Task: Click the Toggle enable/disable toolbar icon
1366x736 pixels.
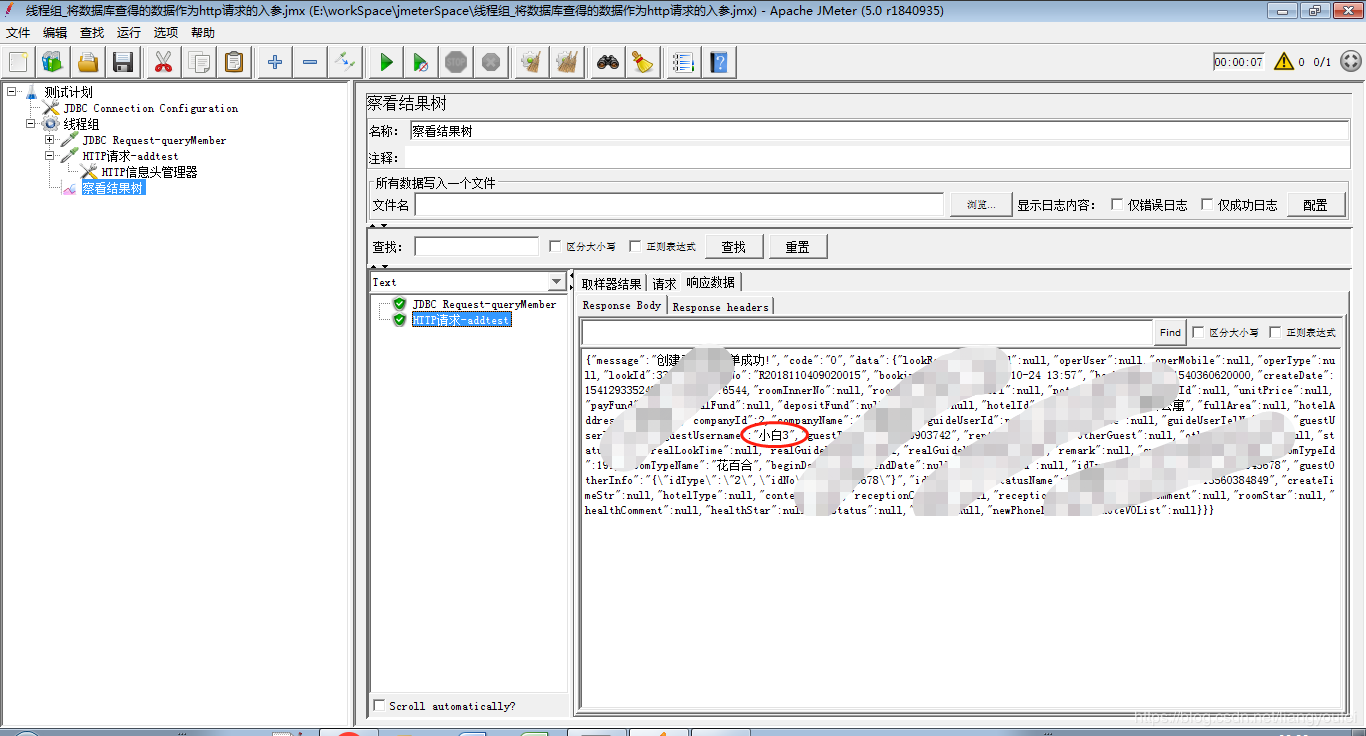Action: (x=345, y=62)
